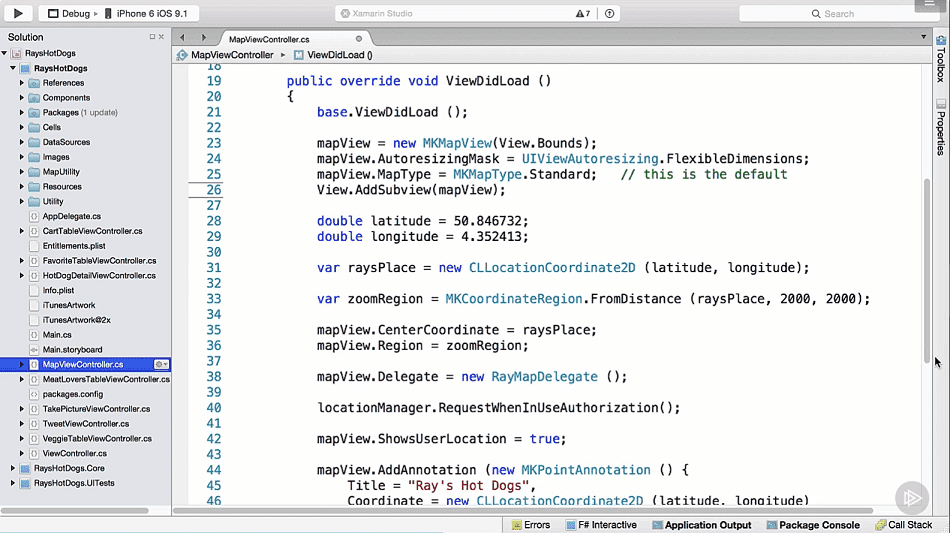Collapse the RaysHotDogs solution node

pyautogui.click(x=5, y=53)
